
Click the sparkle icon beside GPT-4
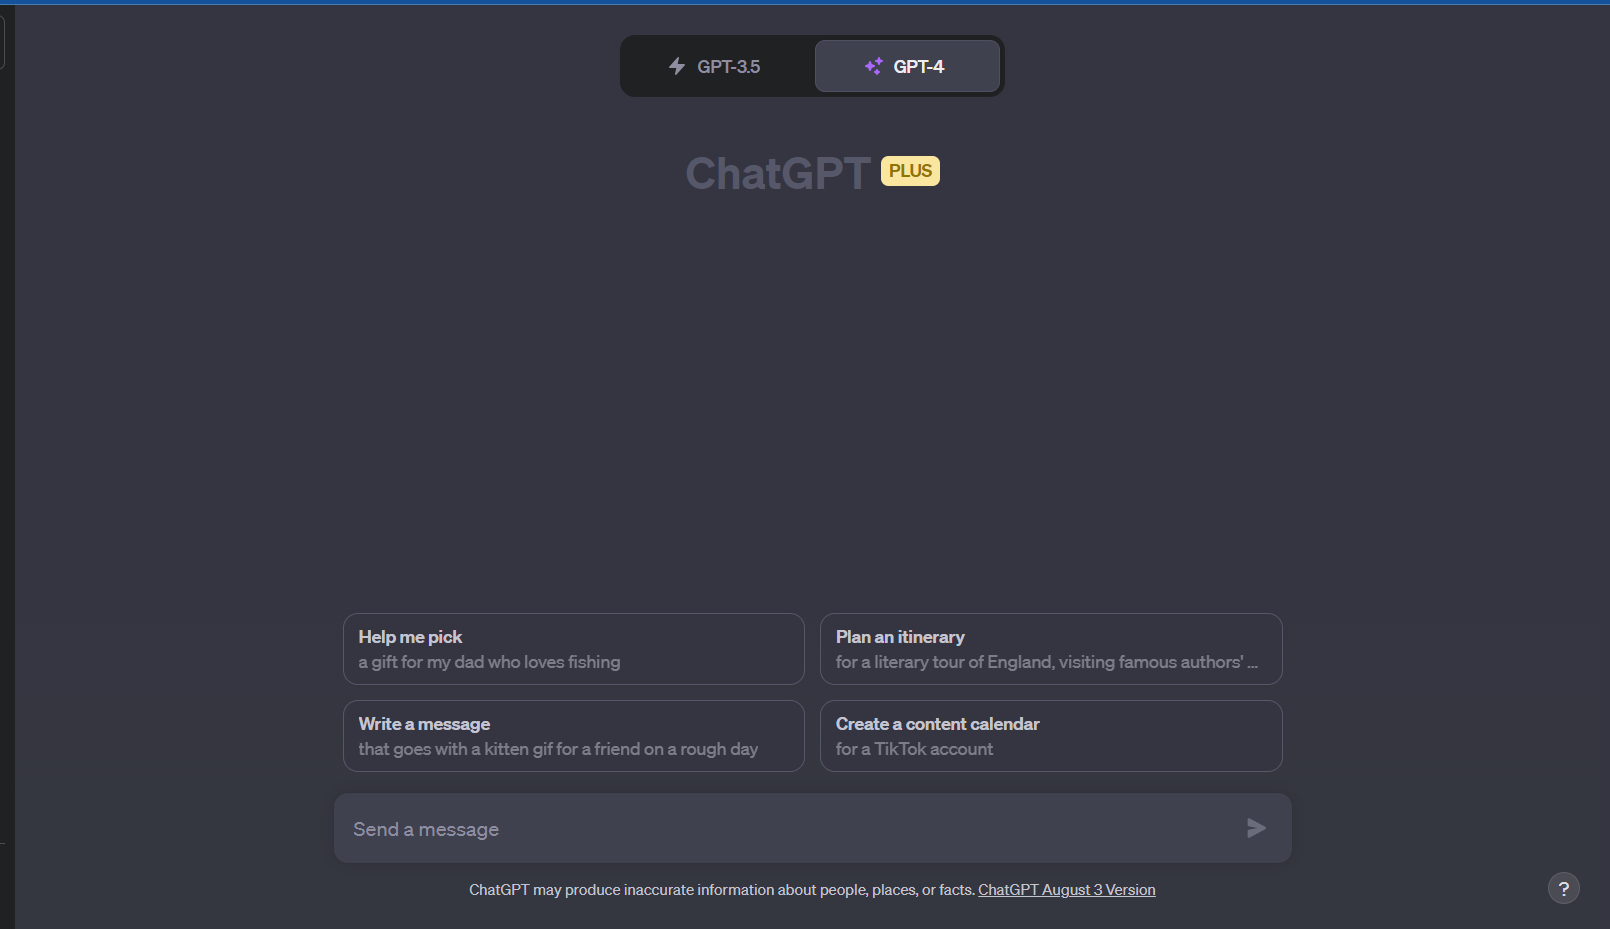(873, 66)
